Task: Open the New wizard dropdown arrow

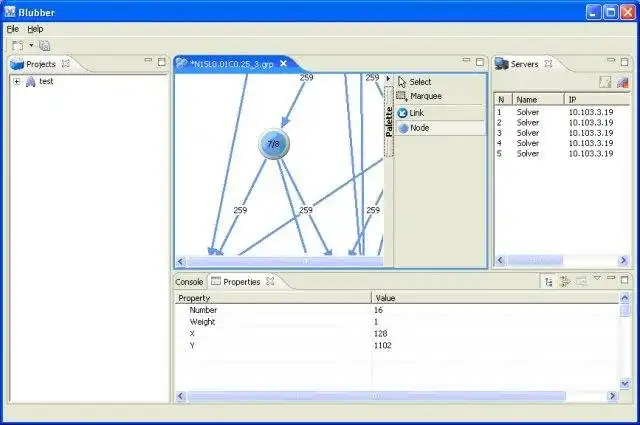Action: 31,45
